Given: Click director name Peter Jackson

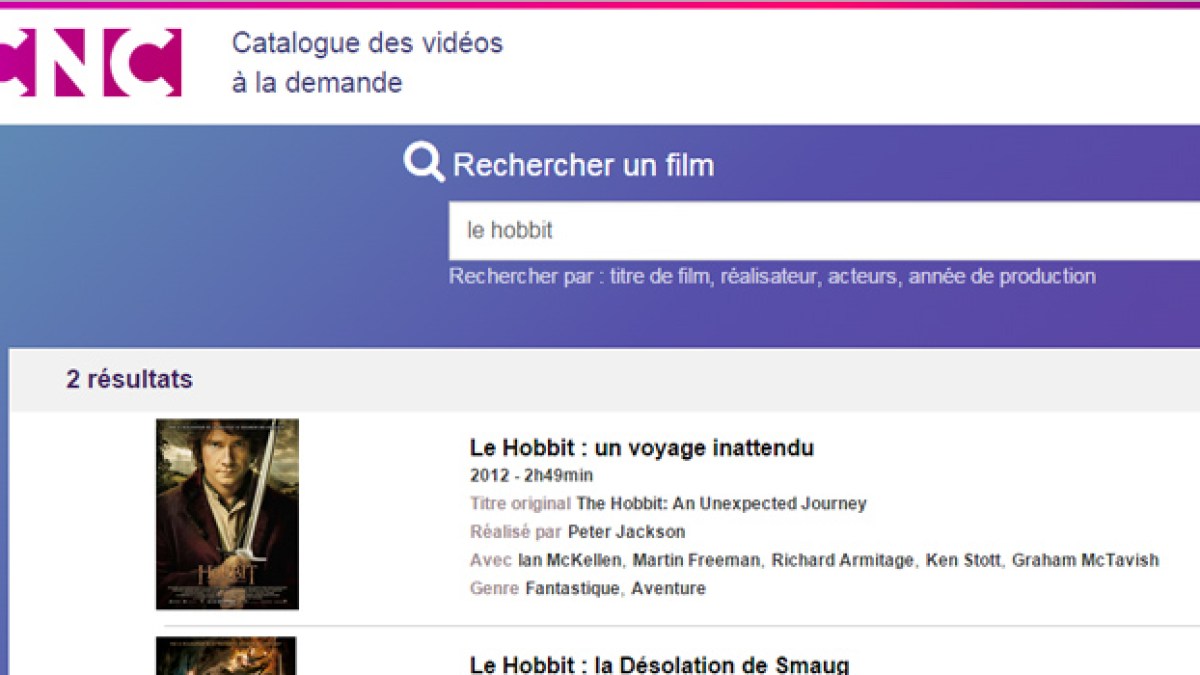Looking at the screenshot, I should (x=627, y=532).
